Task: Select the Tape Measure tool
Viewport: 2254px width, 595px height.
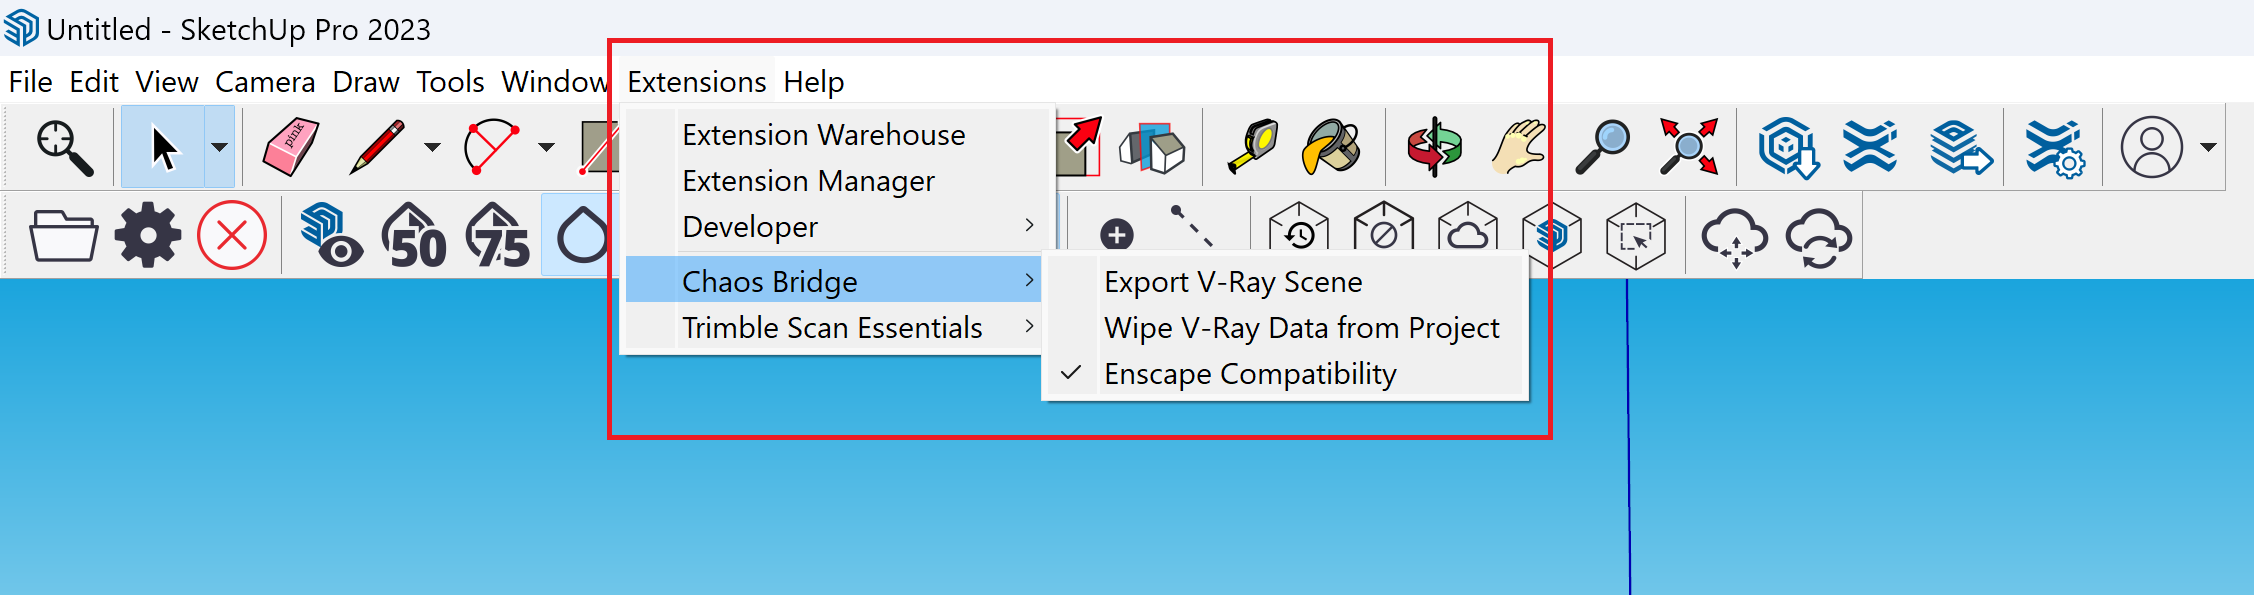Action: pyautogui.click(x=1252, y=148)
